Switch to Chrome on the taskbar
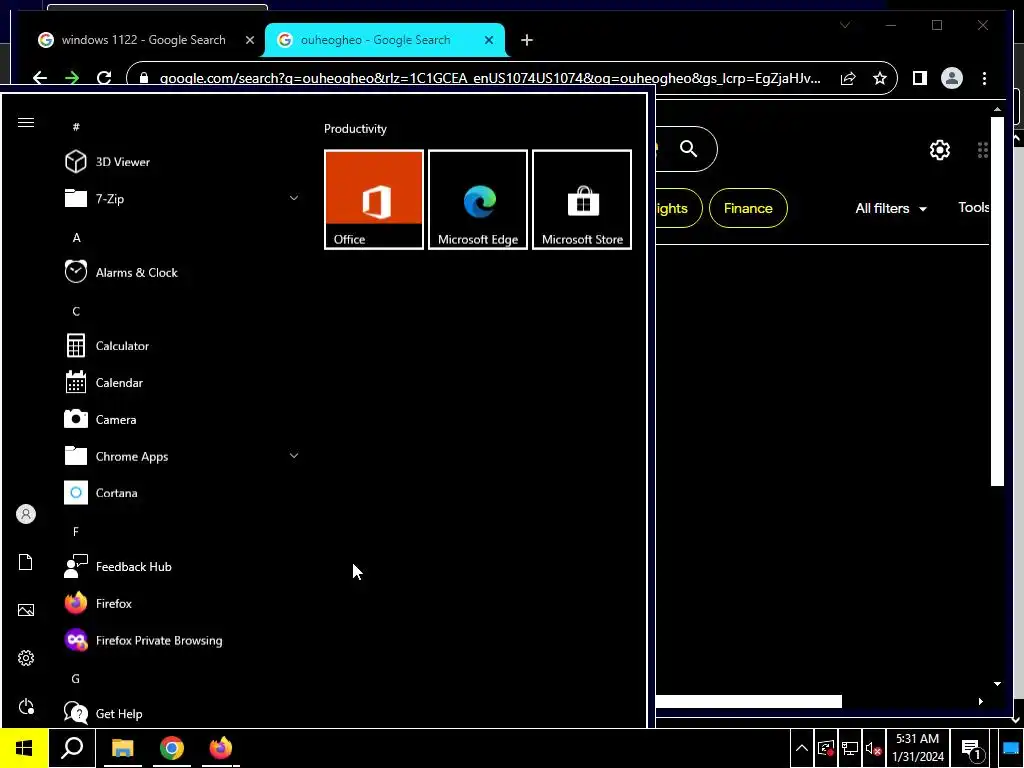Image resolution: width=1024 pixels, height=768 pixels. [172, 748]
